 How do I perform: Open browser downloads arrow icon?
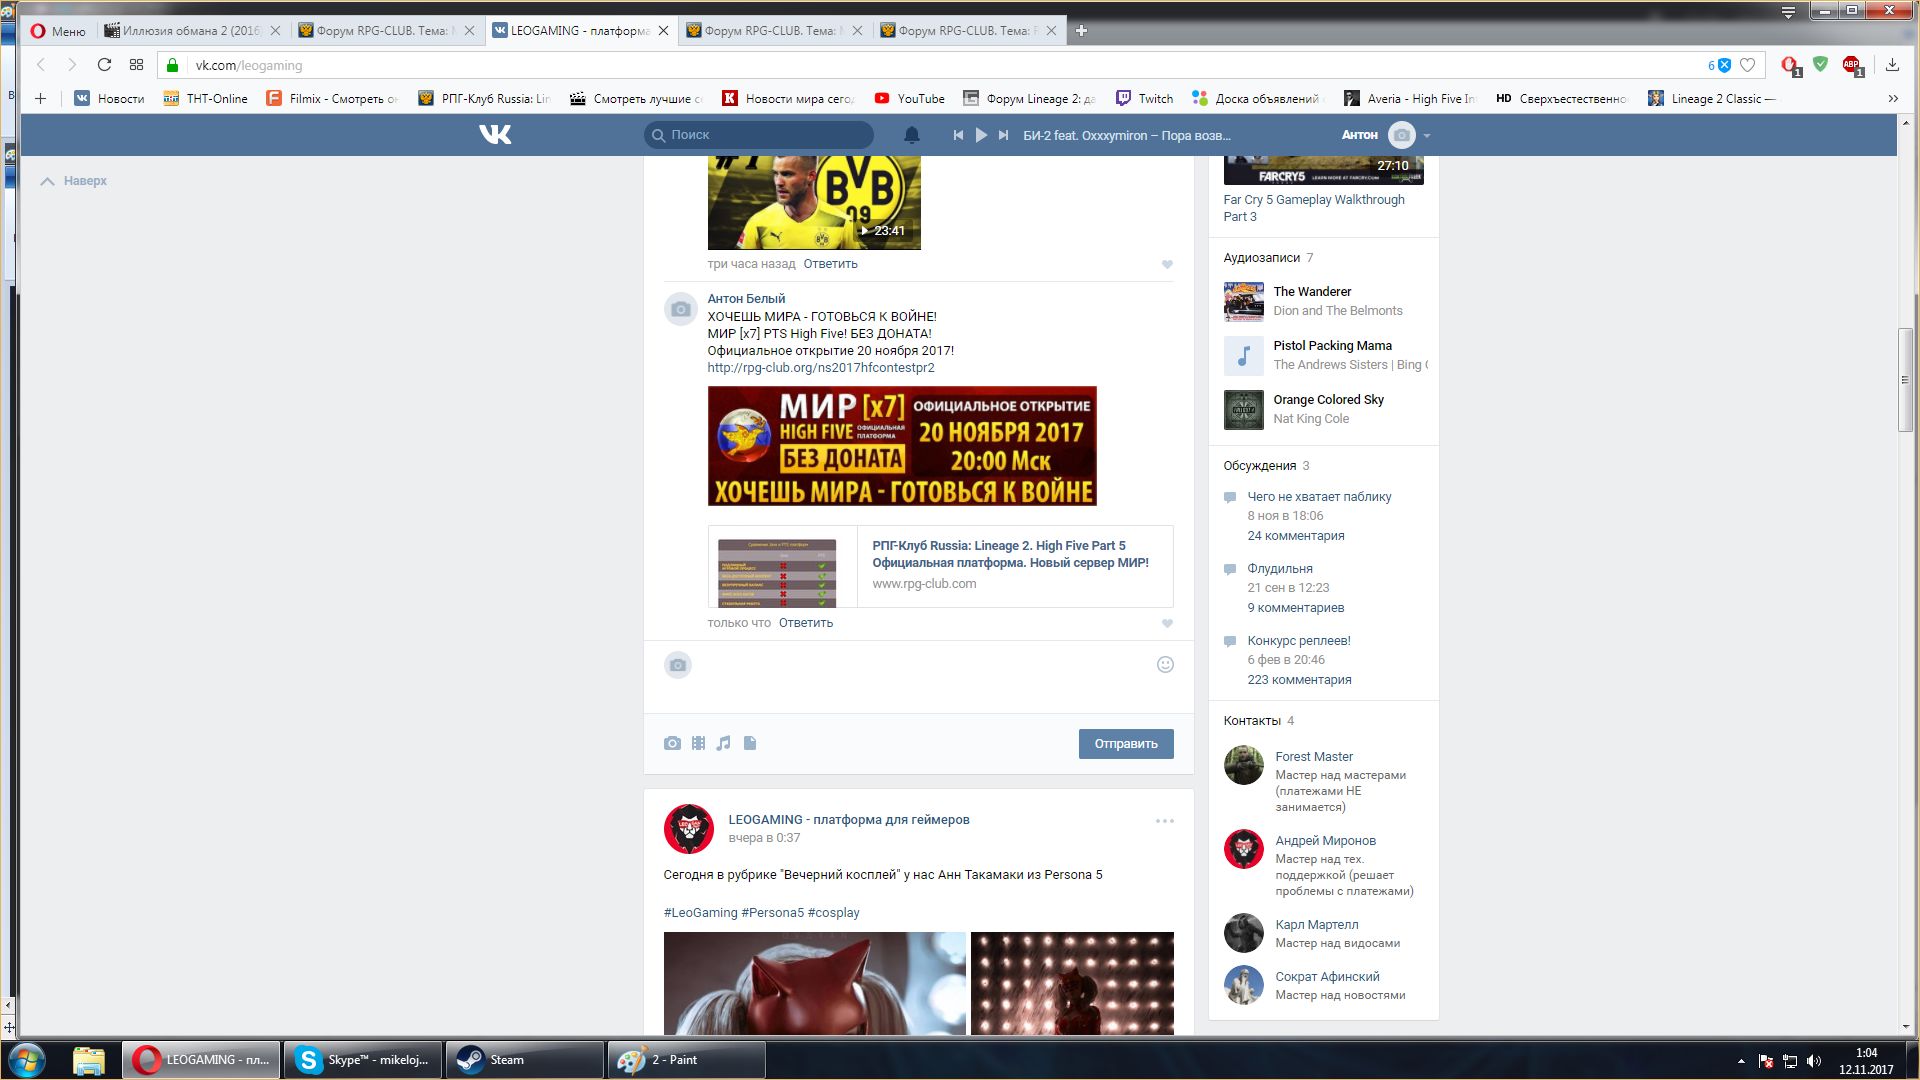click(x=1892, y=65)
